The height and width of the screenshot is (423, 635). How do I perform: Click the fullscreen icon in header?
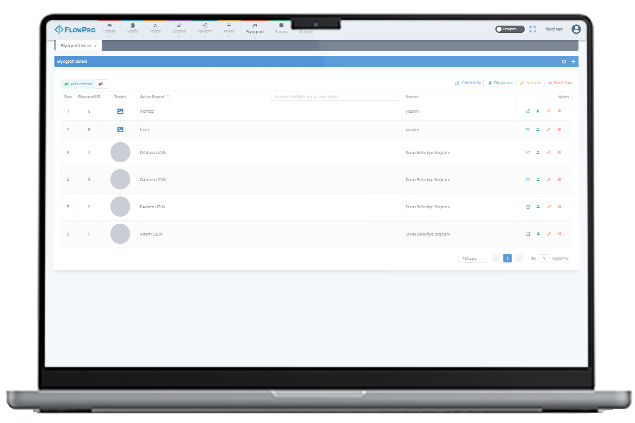[532, 30]
